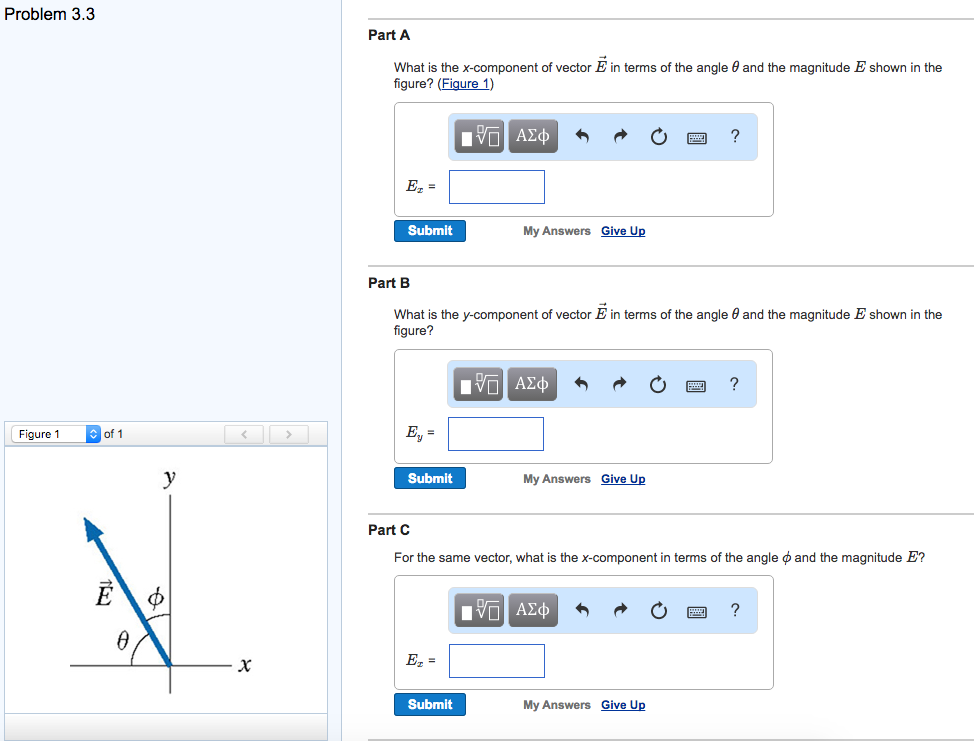This screenshot has width=974, height=741.
Task: Click the redo arrow in Part A editor
Action: [619, 136]
